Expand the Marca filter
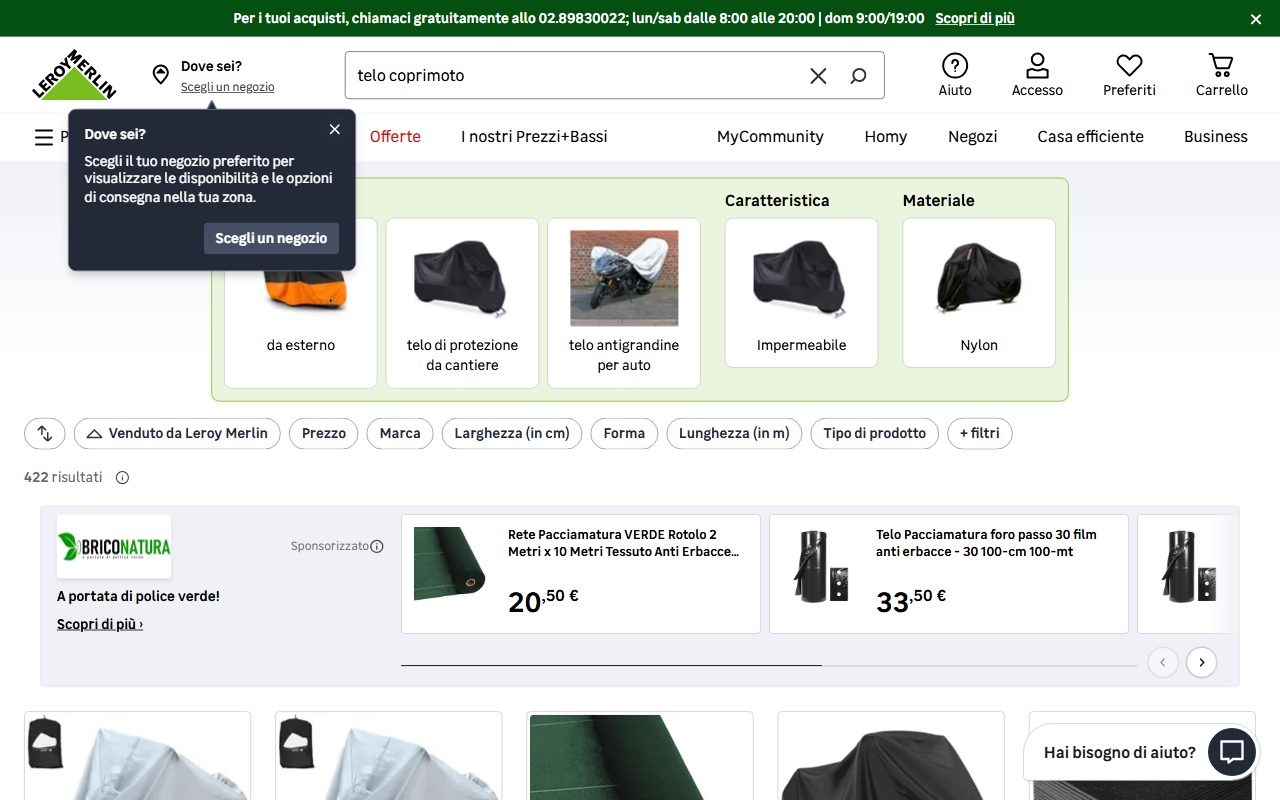1280x800 pixels. 400,433
